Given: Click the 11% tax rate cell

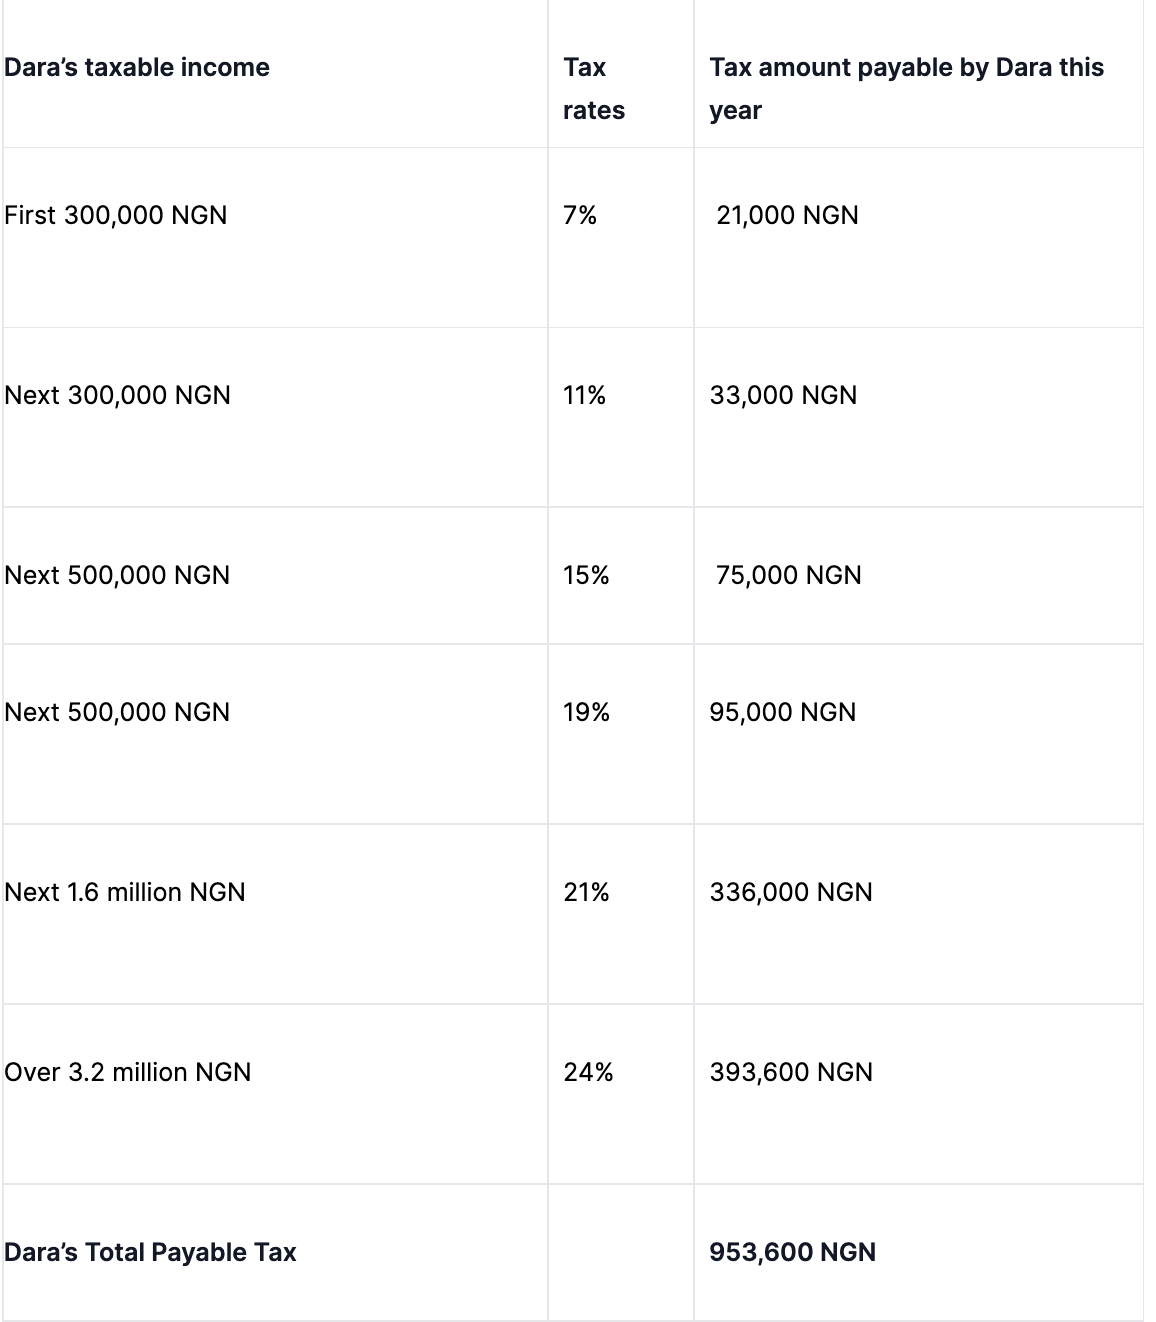Looking at the screenshot, I should (584, 396).
